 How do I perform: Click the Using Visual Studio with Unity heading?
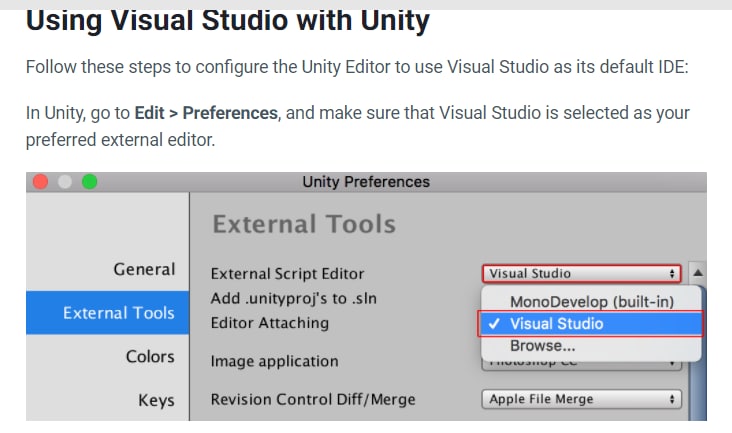coord(228,21)
